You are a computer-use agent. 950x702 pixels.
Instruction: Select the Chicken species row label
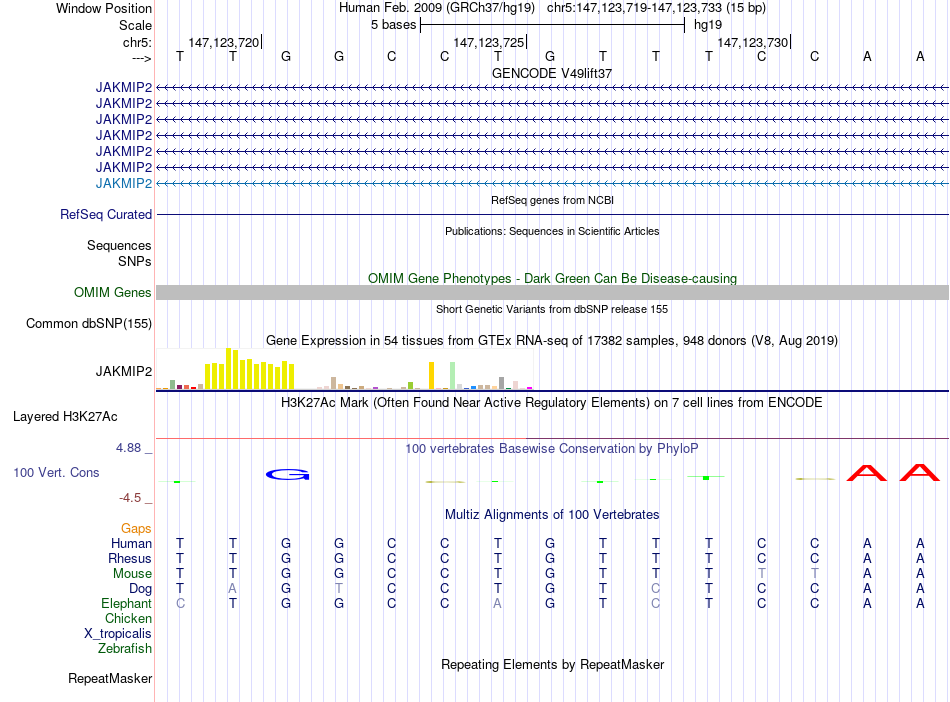point(128,618)
